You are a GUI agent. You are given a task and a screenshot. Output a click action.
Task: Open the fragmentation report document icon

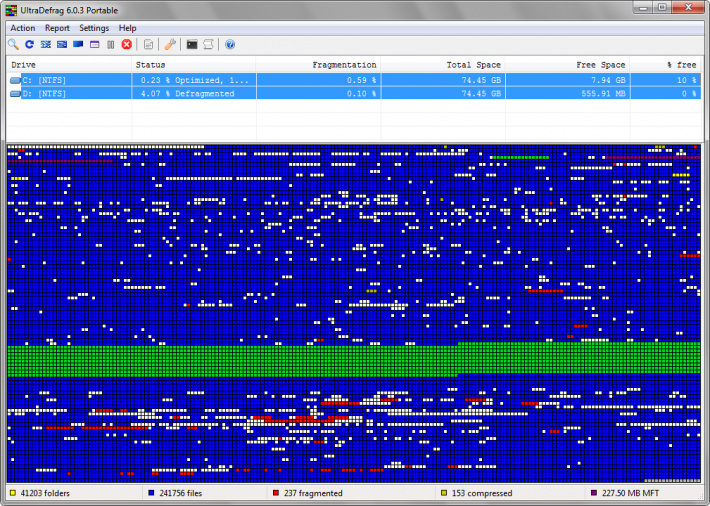pyautogui.click(x=148, y=44)
